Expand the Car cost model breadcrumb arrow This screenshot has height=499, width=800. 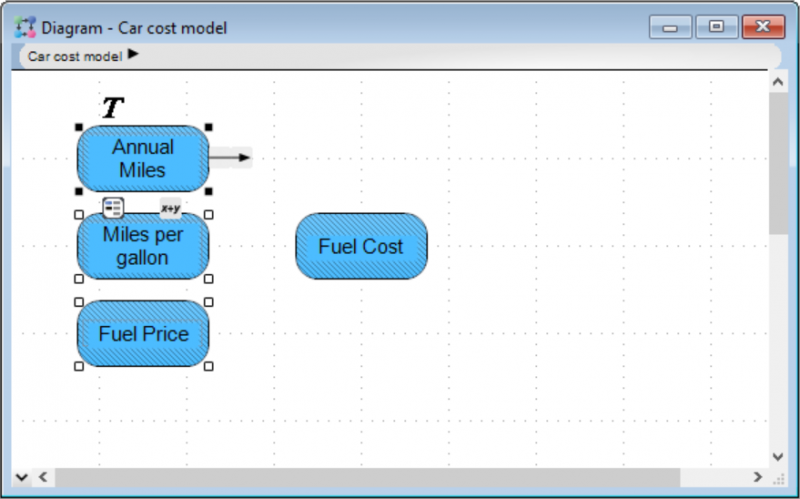tap(133, 54)
